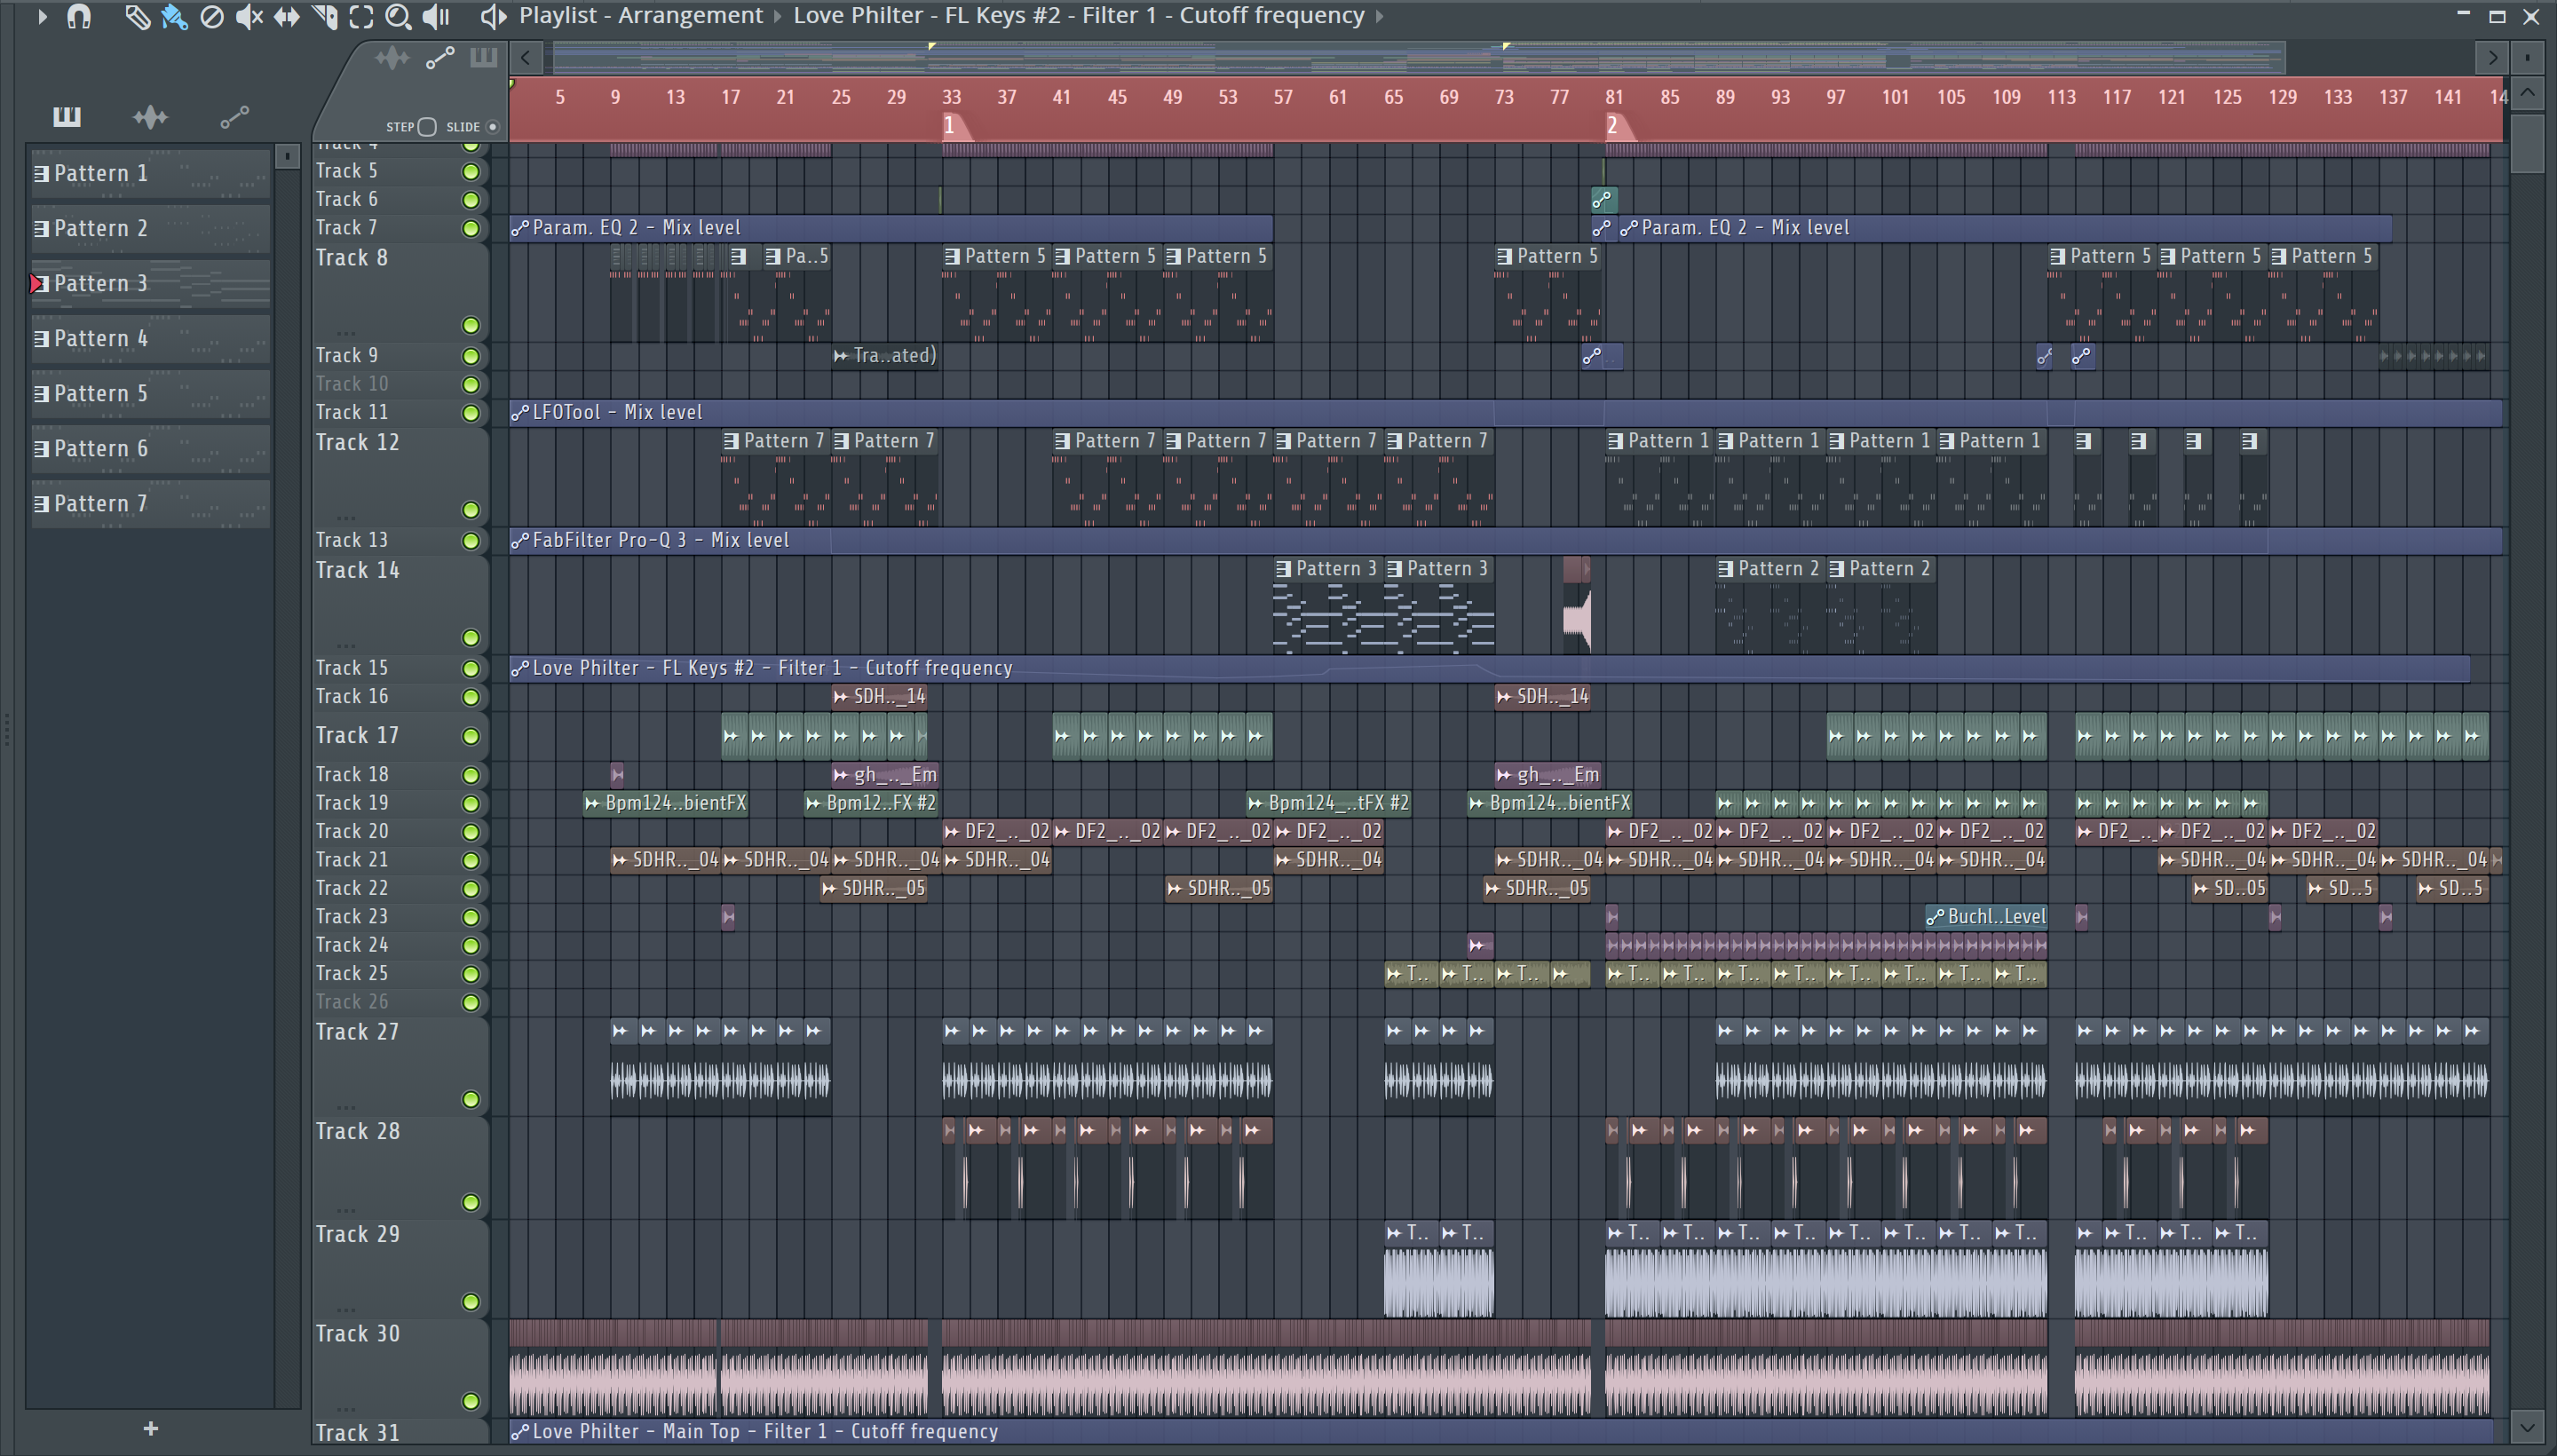Screen dimensions: 2557x1456
Task: Open the FabFilter Pro-Q 3 Mix level clip menu
Action: [x=520, y=540]
